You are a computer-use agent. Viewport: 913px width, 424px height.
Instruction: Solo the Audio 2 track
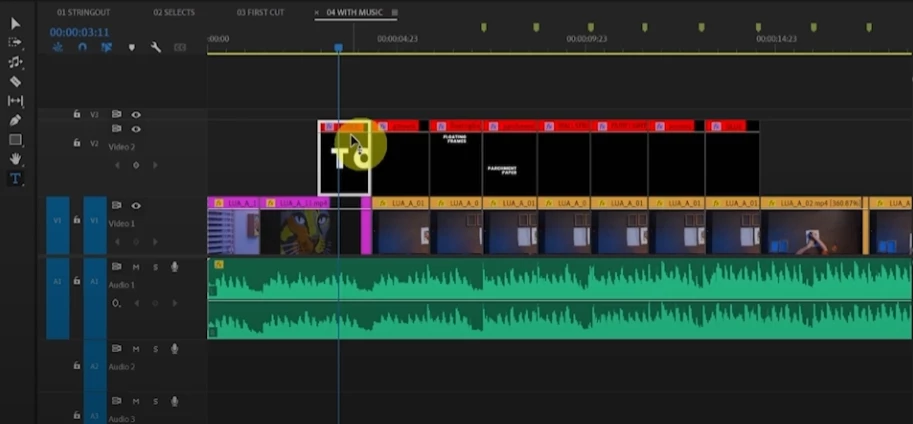(155, 349)
